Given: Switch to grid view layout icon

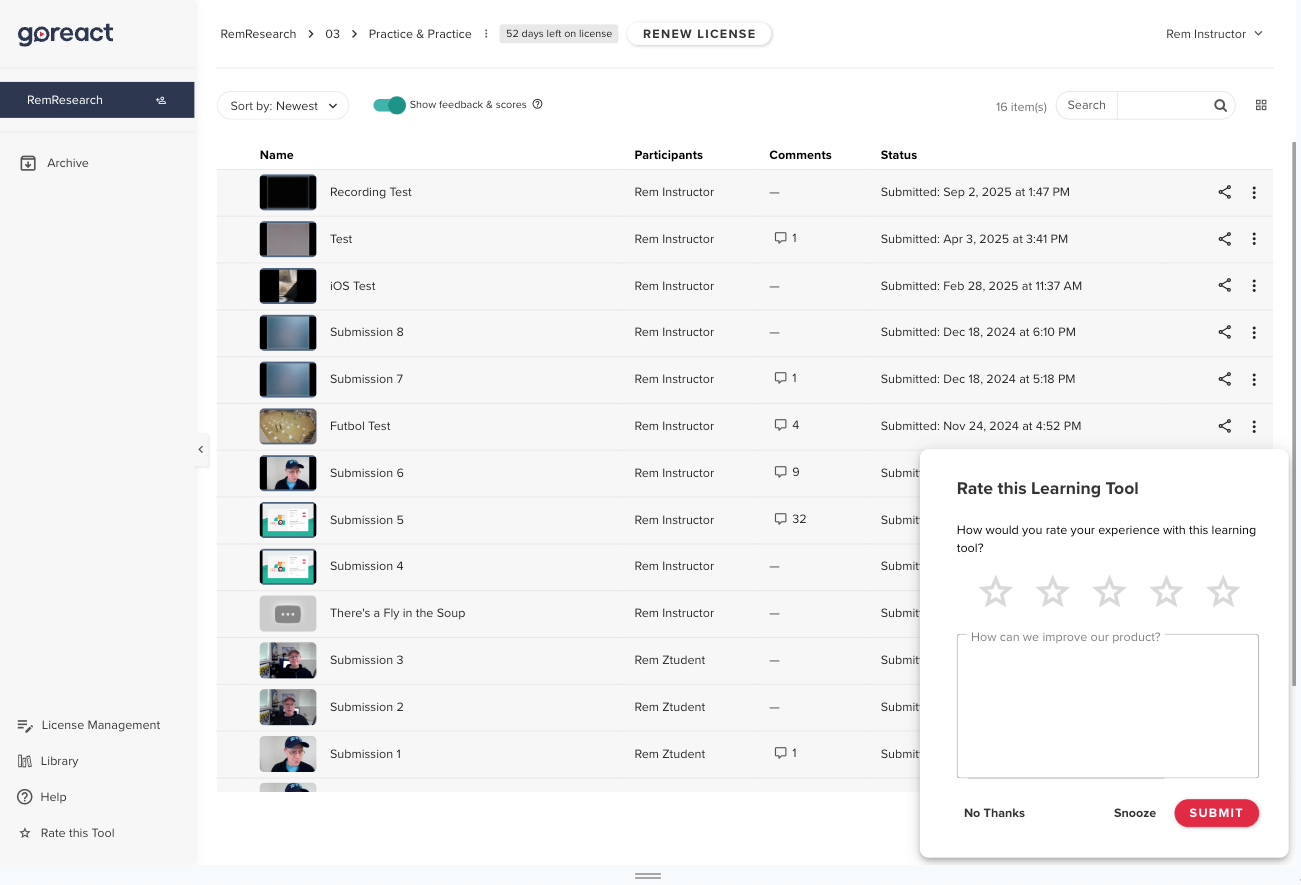Looking at the screenshot, I should point(1261,105).
